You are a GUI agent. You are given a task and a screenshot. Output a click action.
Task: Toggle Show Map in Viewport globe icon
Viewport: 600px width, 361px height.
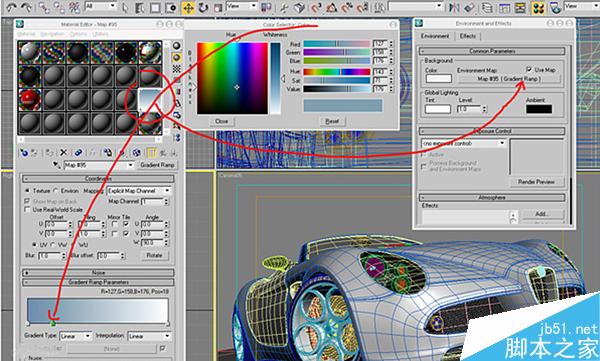click(x=137, y=153)
